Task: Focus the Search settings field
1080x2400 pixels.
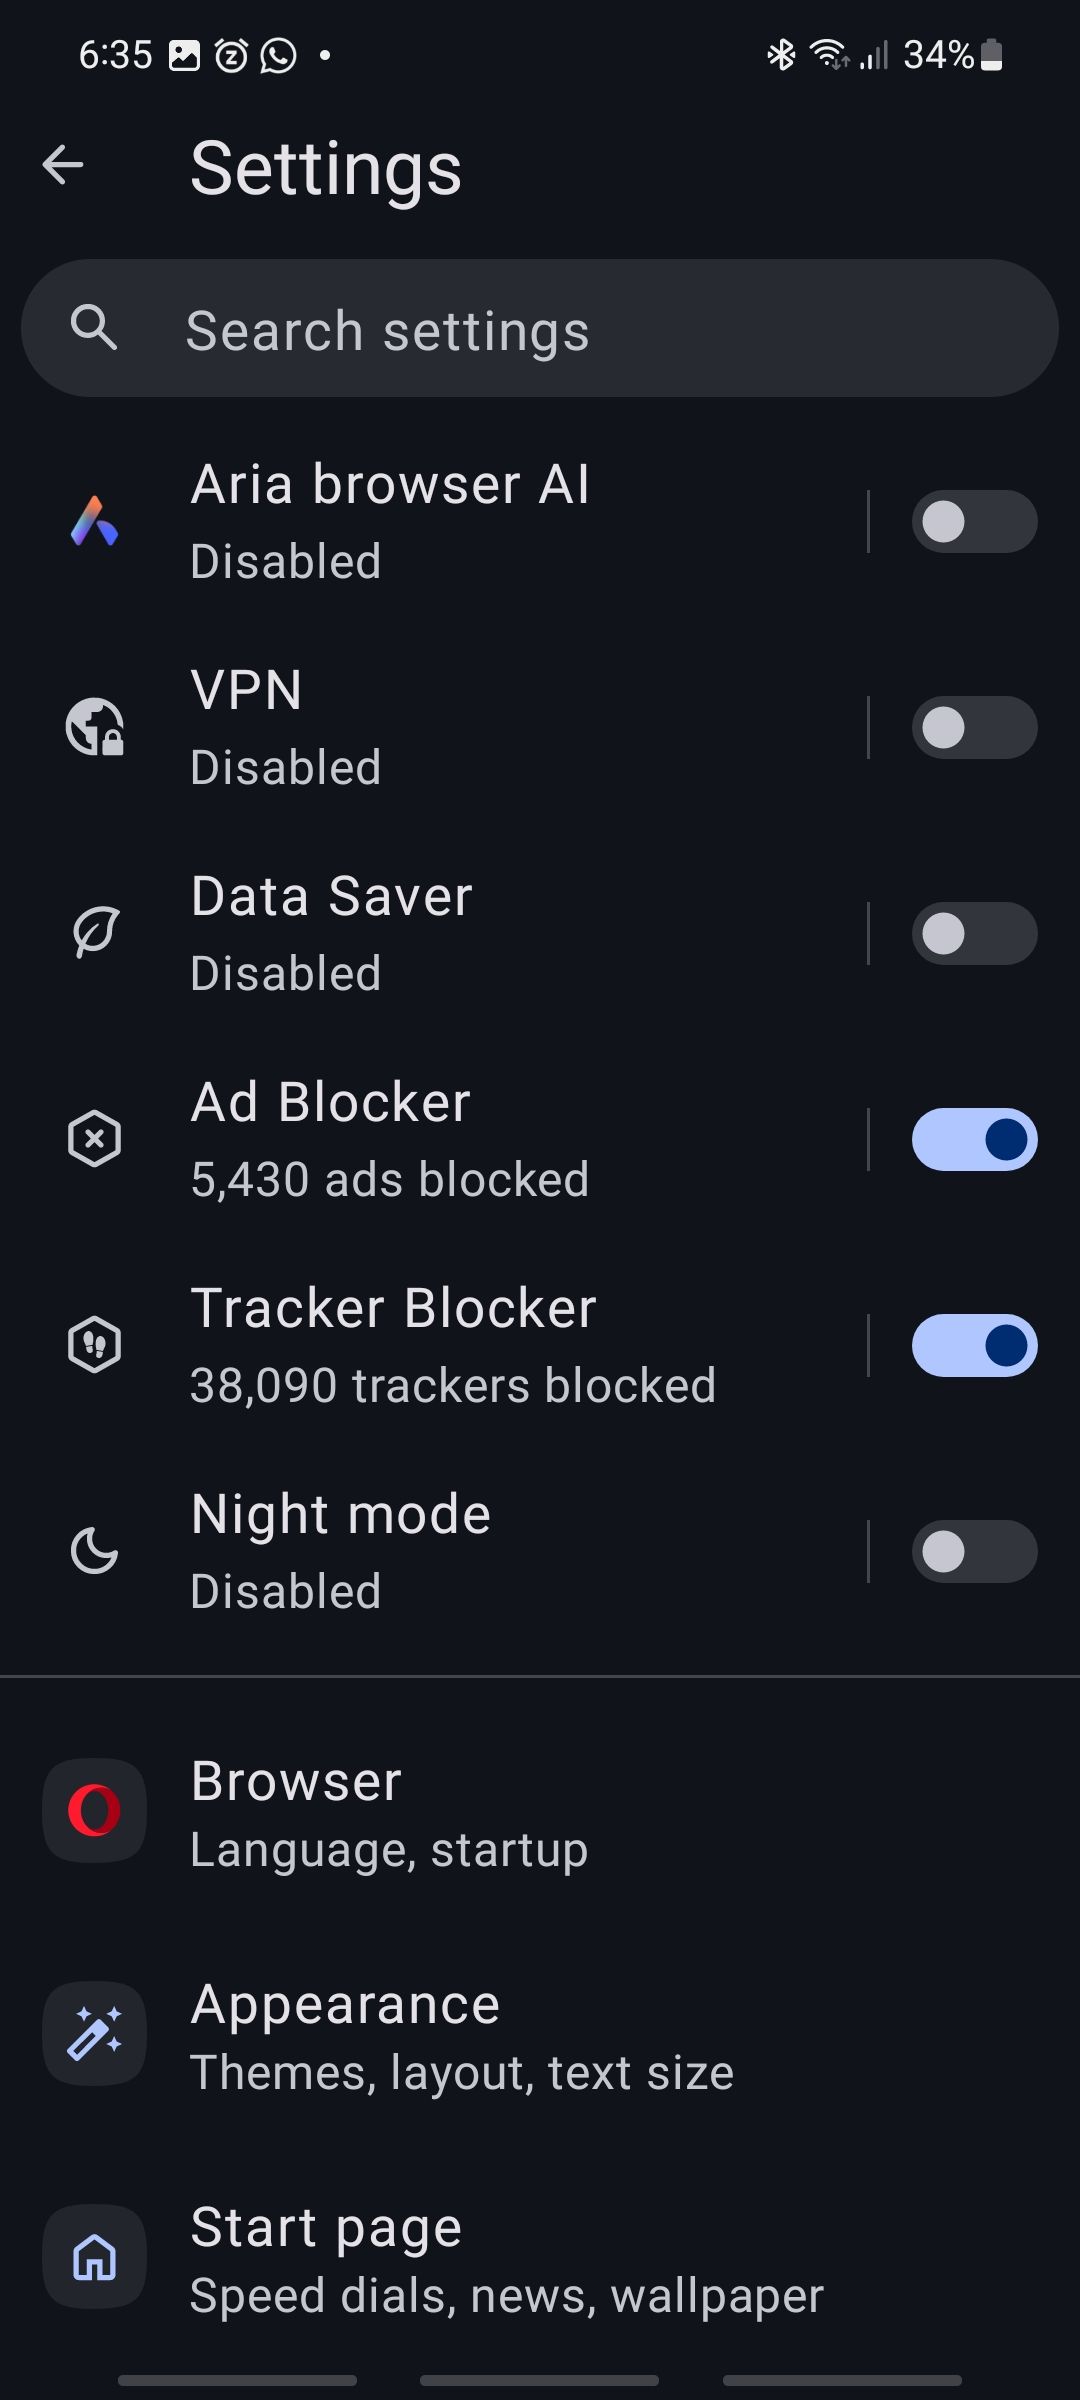Action: 540,328
